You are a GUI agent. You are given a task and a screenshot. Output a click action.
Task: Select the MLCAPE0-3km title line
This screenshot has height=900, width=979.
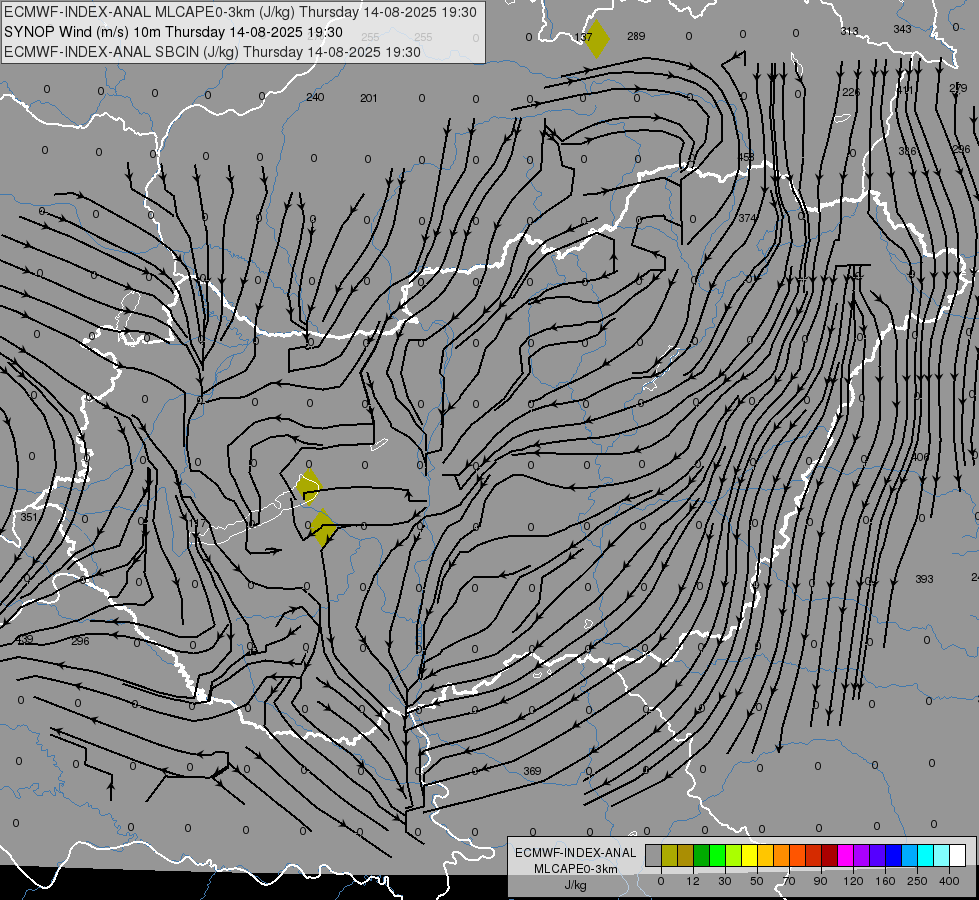pyautogui.click(x=240, y=12)
